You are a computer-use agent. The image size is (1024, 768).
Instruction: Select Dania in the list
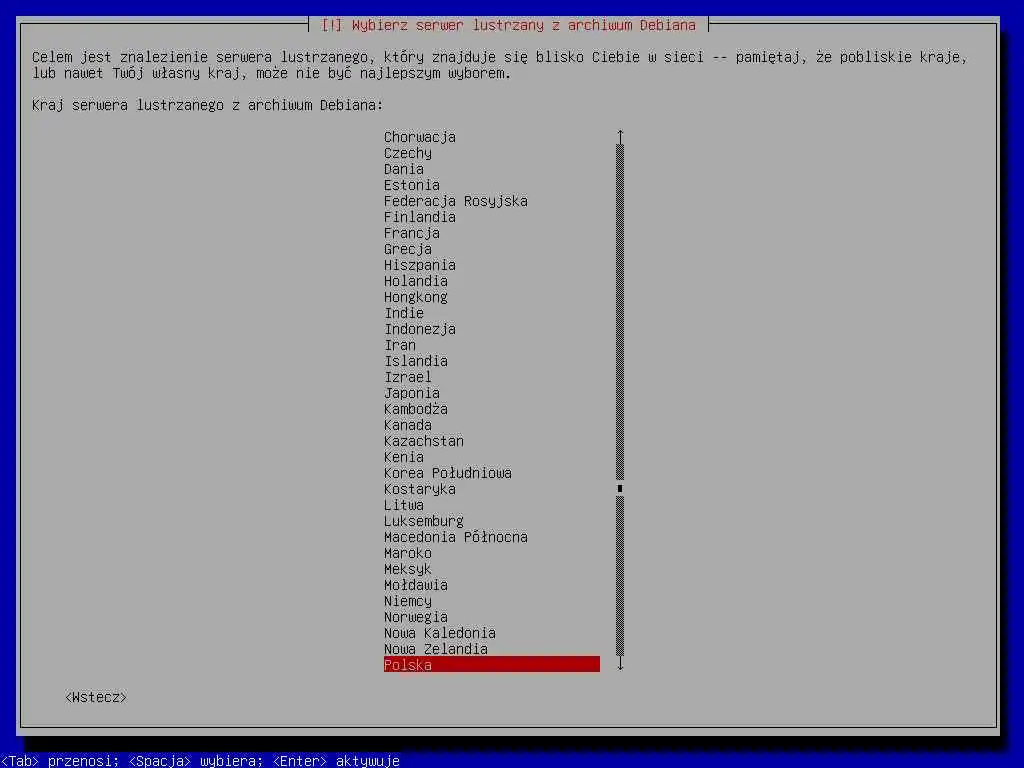click(404, 169)
